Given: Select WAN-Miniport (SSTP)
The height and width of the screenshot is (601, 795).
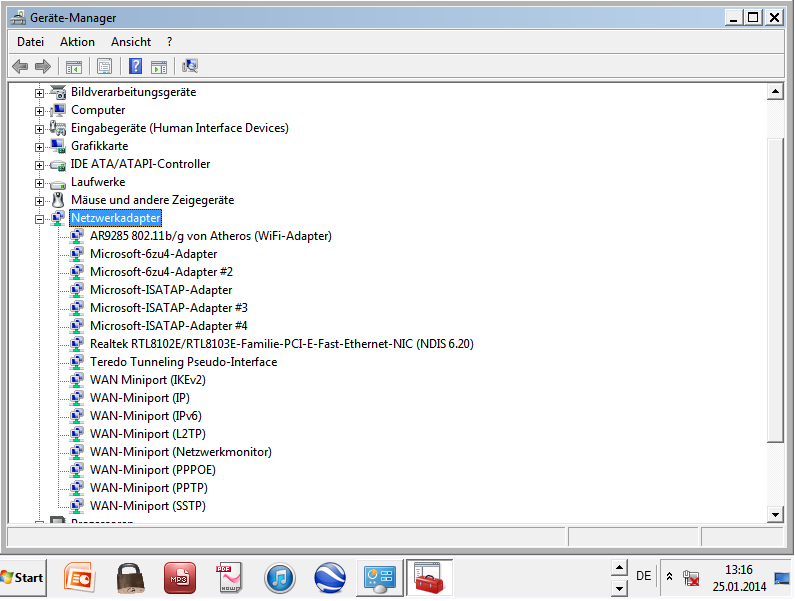Looking at the screenshot, I should click(148, 506).
